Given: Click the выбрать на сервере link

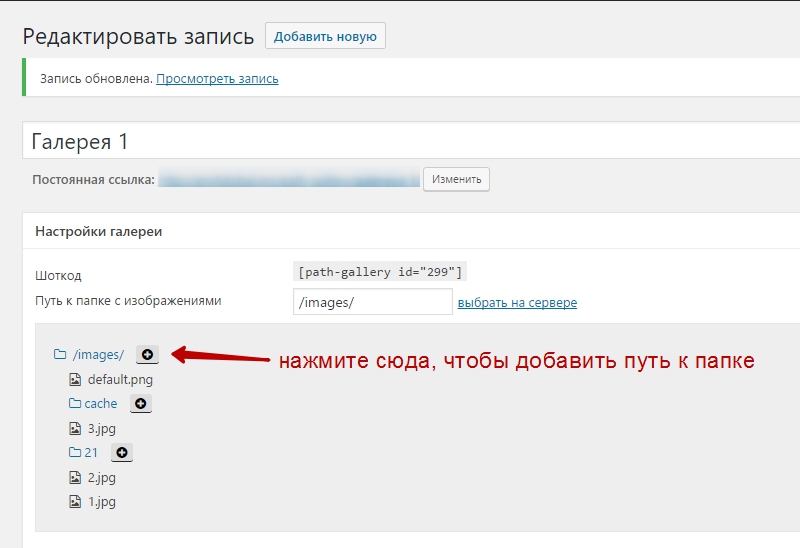Looking at the screenshot, I should tap(517, 303).
